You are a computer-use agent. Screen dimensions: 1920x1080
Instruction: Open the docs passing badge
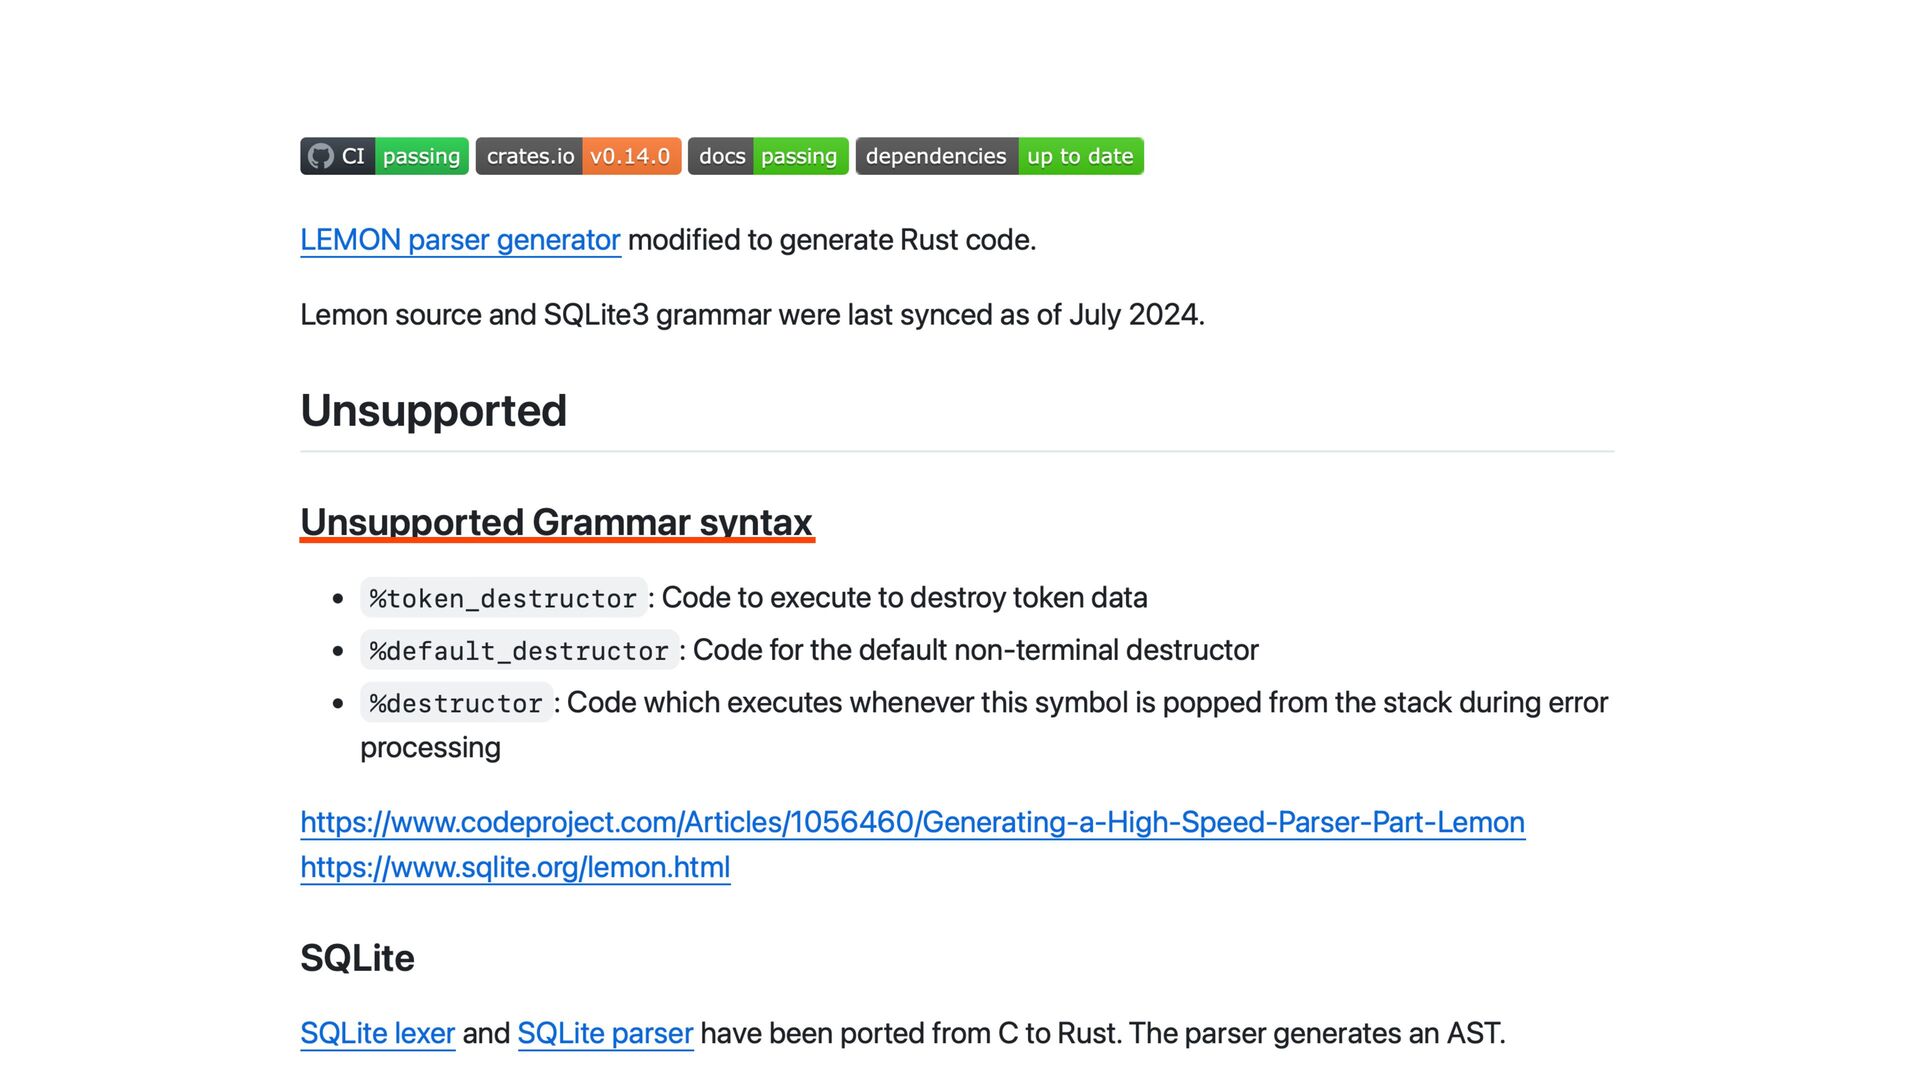tap(767, 156)
